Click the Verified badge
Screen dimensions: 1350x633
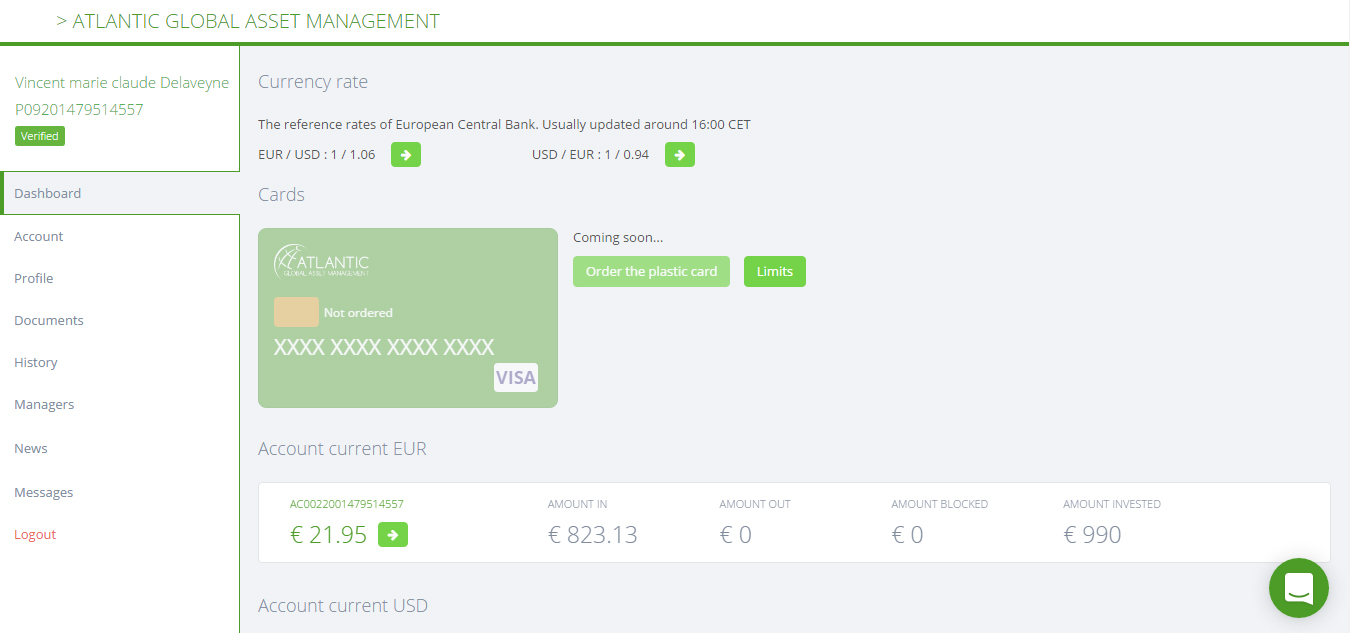coord(40,136)
